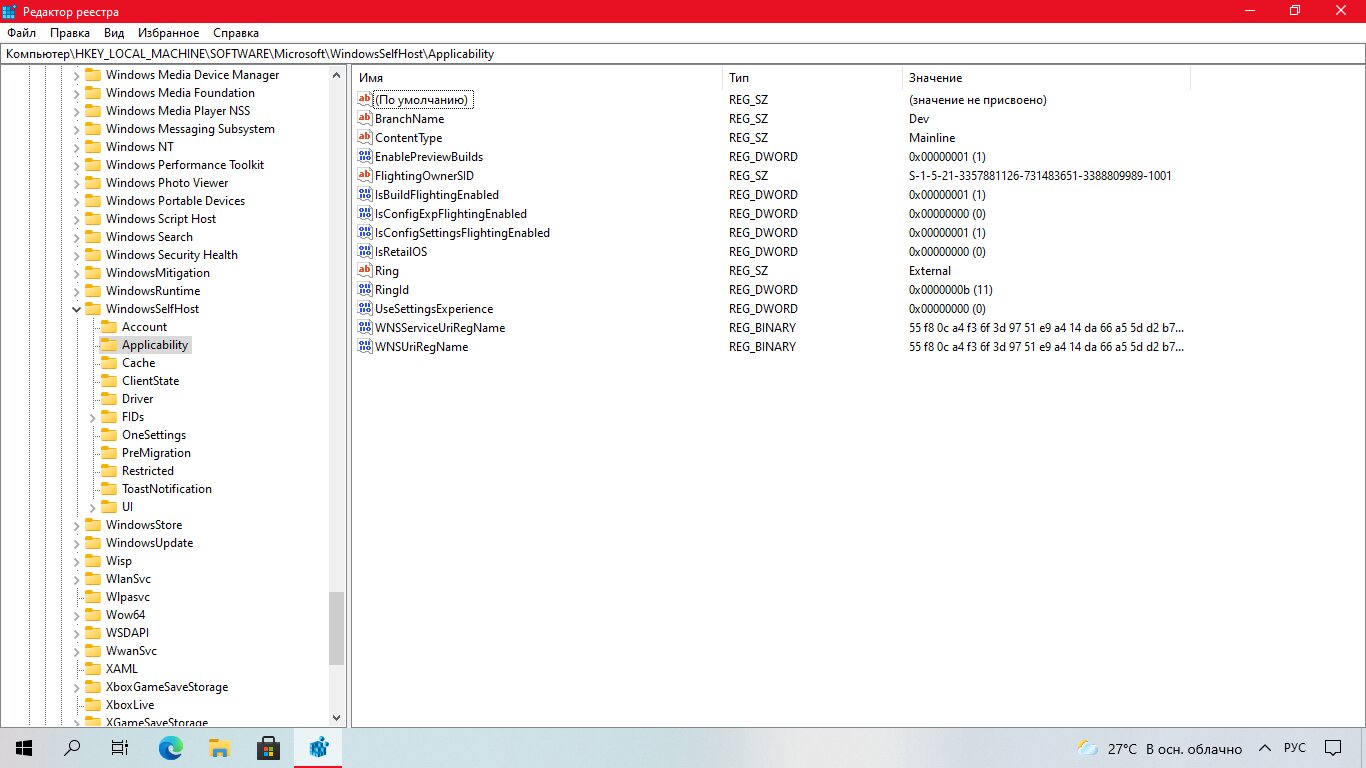
Task: Open Microsoft Edge from the taskbar
Action: click(171, 748)
